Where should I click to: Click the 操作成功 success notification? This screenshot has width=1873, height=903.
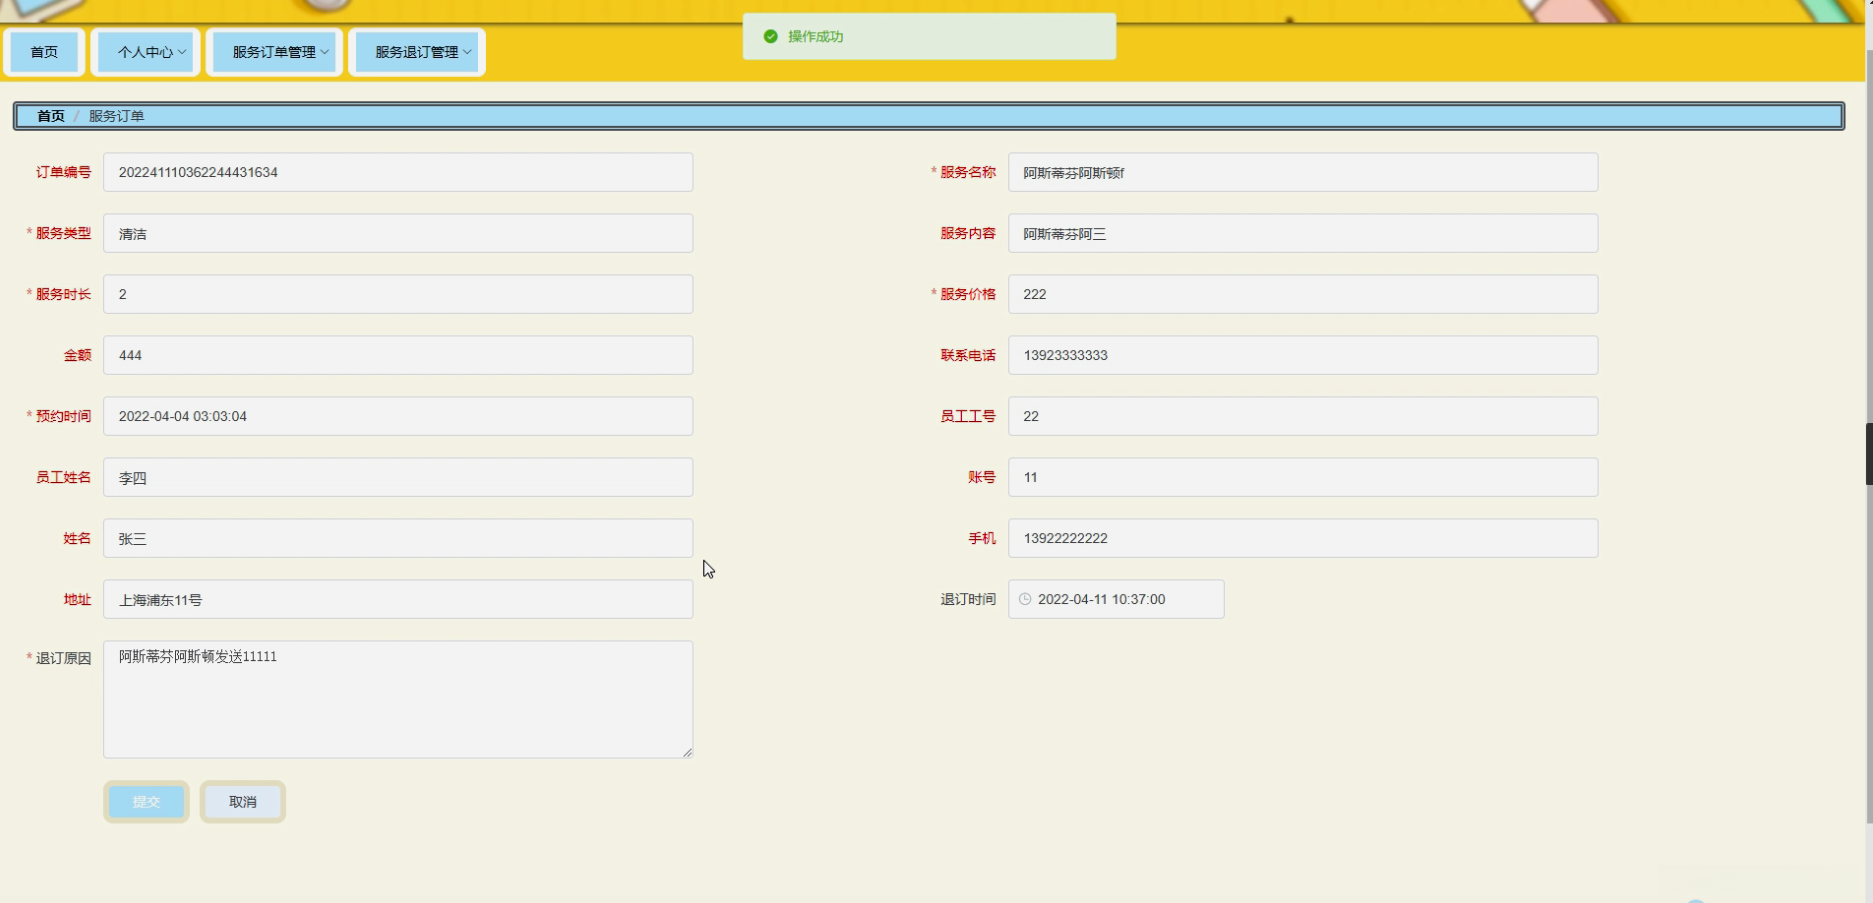(x=929, y=36)
